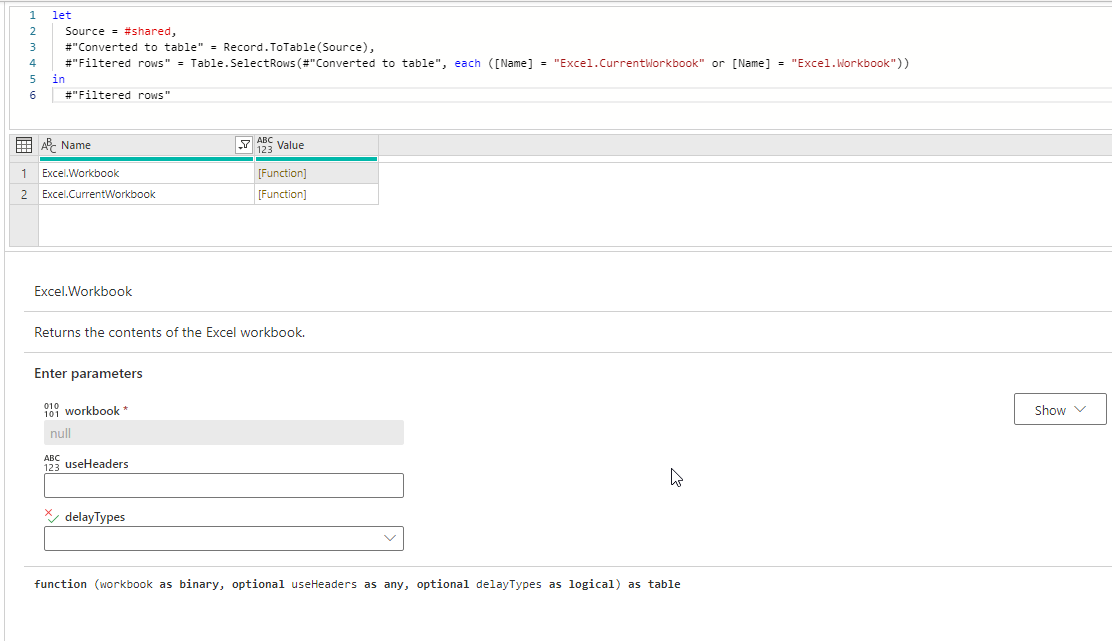This screenshot has width=1112, height=641.
Task: Click the binary type icon beside workbook
Action: point(52,411)
